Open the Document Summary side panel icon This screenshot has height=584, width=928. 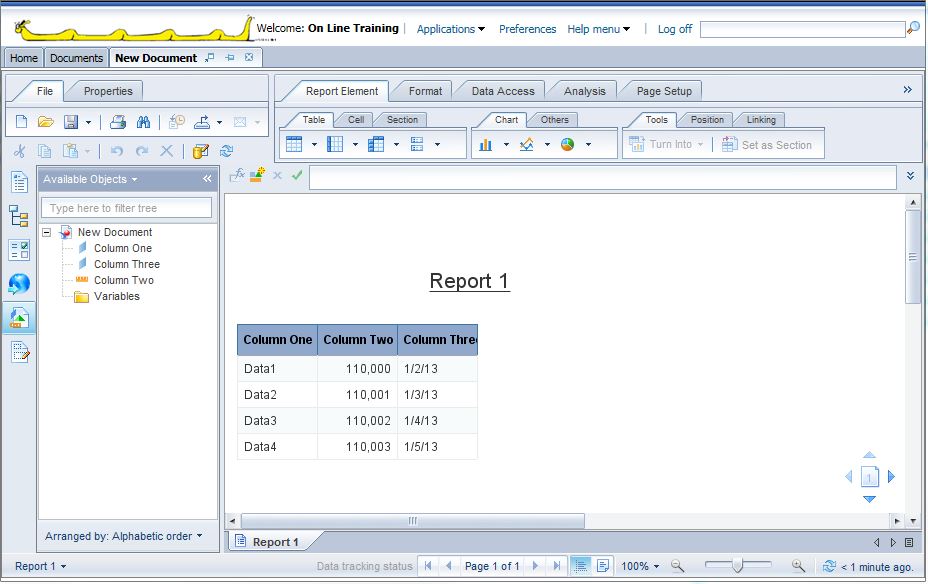tap(20, 182)
